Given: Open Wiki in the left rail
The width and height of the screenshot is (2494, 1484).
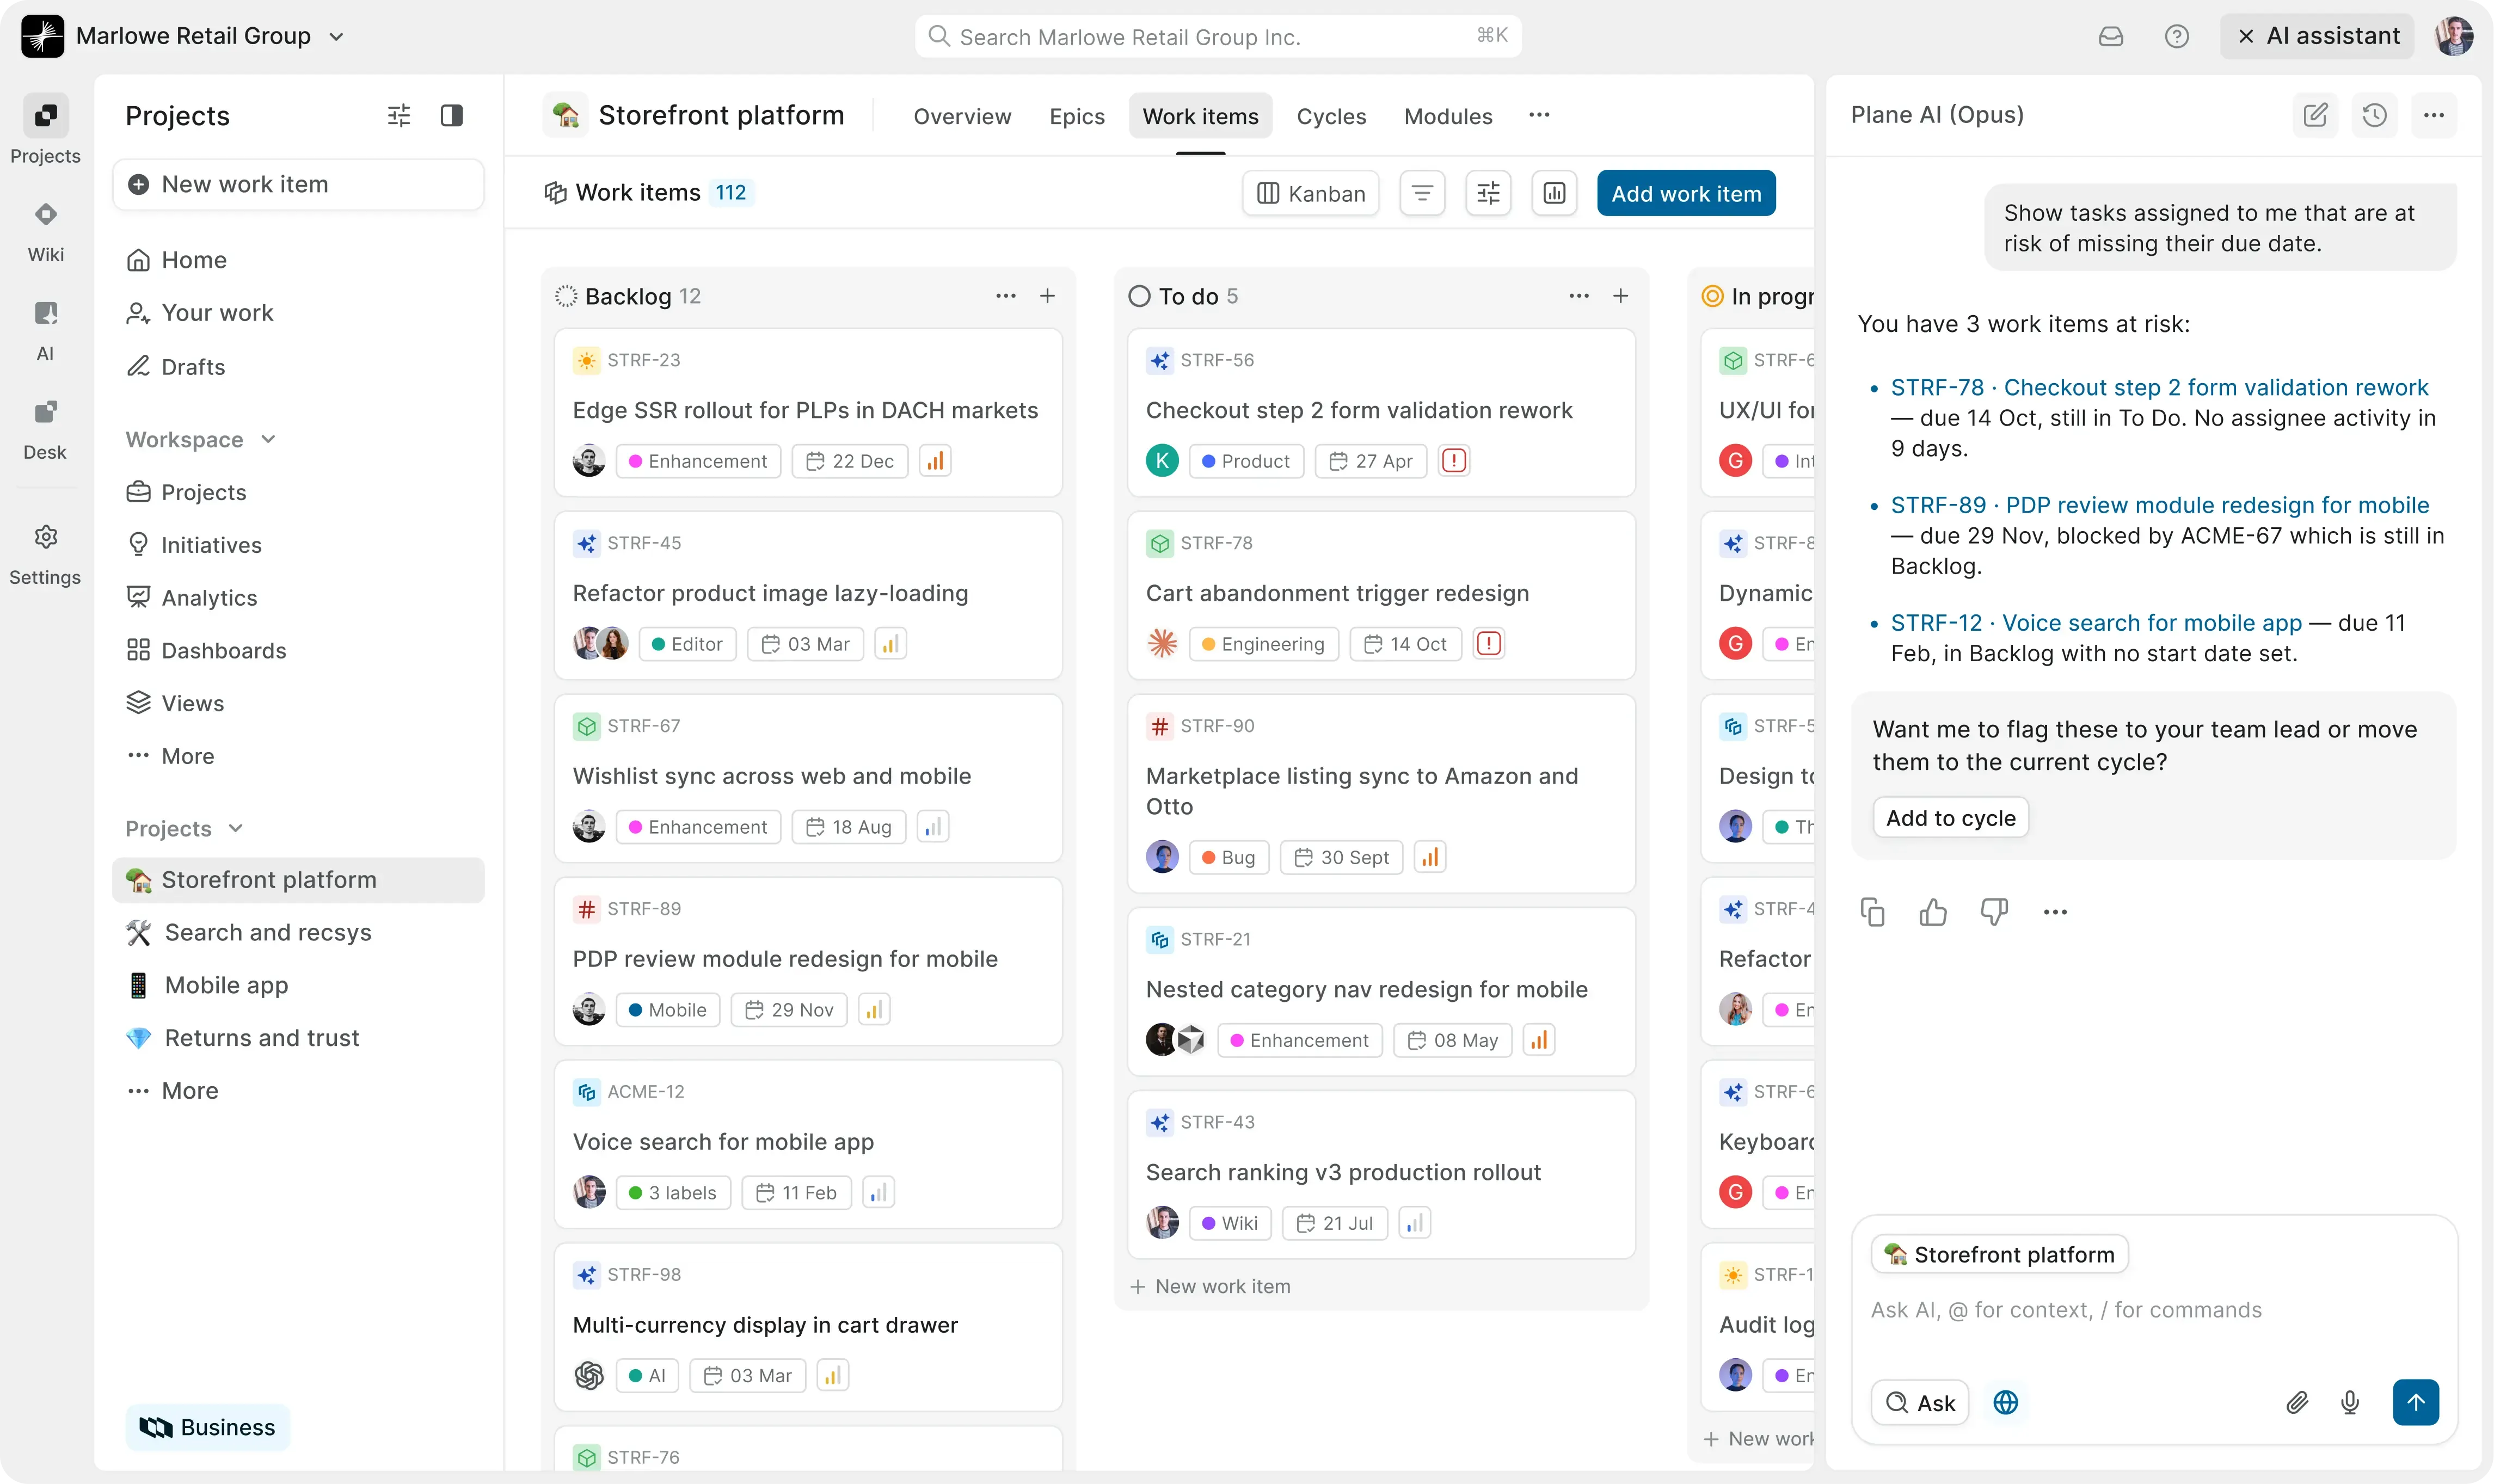Looking at the screenshot, I should pyautogui.click(x=45, y=231).
